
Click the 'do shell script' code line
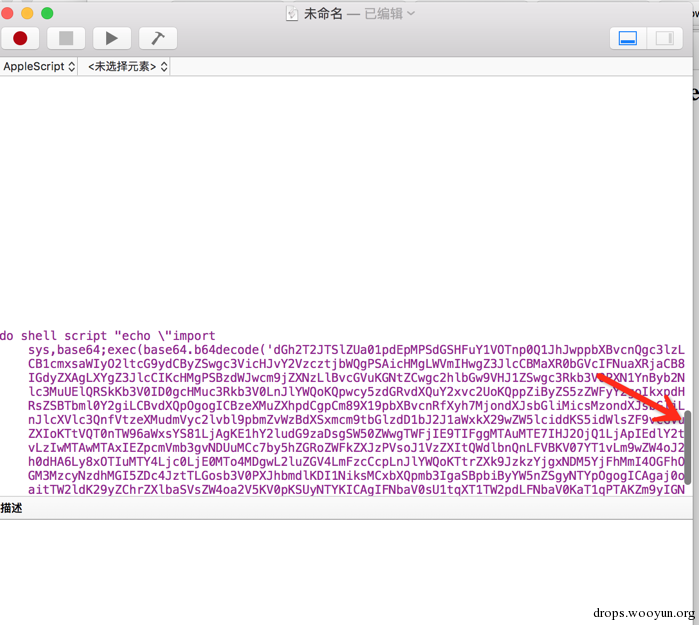click(x=107, y=336)
